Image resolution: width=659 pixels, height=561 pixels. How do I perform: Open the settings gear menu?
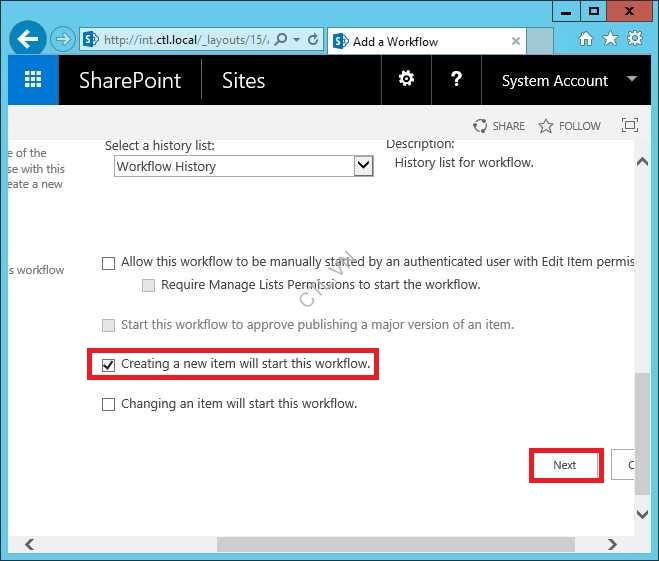[x=406, y=80]
